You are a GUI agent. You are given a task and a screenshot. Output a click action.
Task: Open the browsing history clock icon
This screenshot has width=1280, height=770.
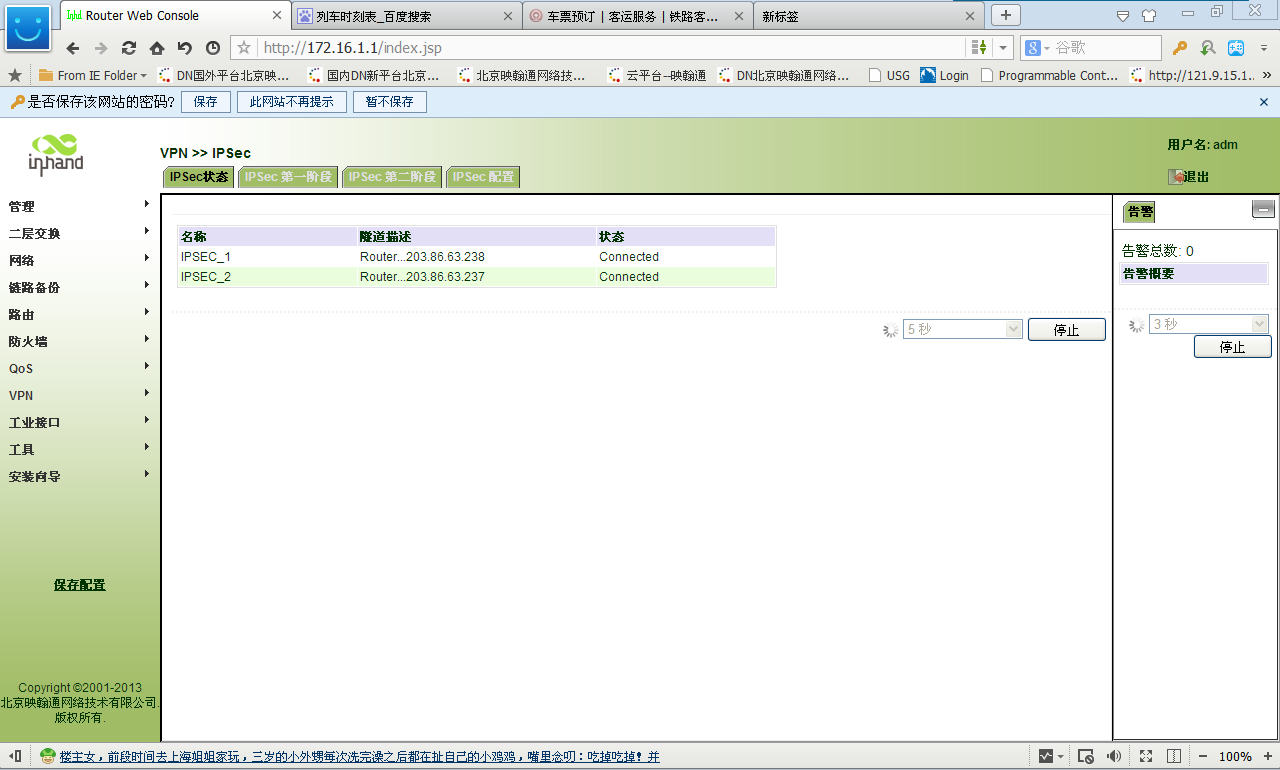pos(213,48)
